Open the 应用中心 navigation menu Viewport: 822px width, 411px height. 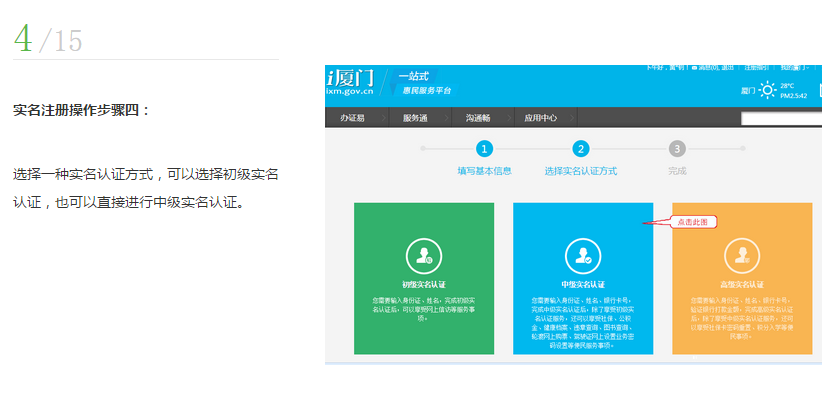pos(542,118)
